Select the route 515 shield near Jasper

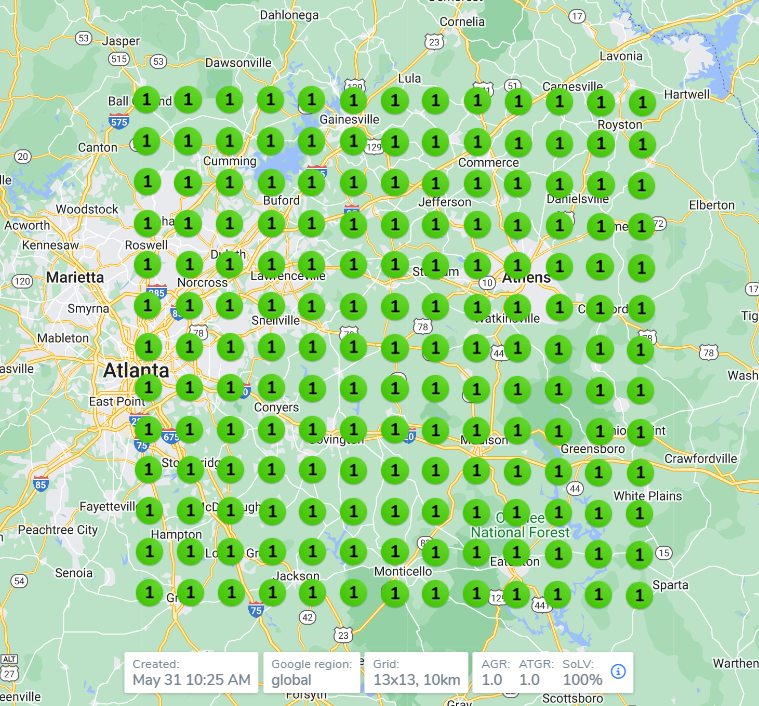click(x=119, y=59)
